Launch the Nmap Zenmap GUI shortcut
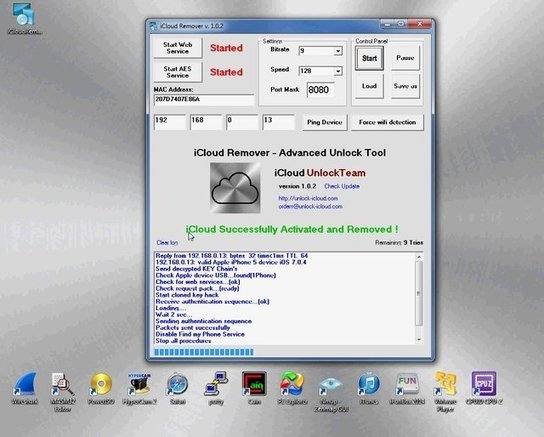The image size is (544, 437). coord(331,391)
